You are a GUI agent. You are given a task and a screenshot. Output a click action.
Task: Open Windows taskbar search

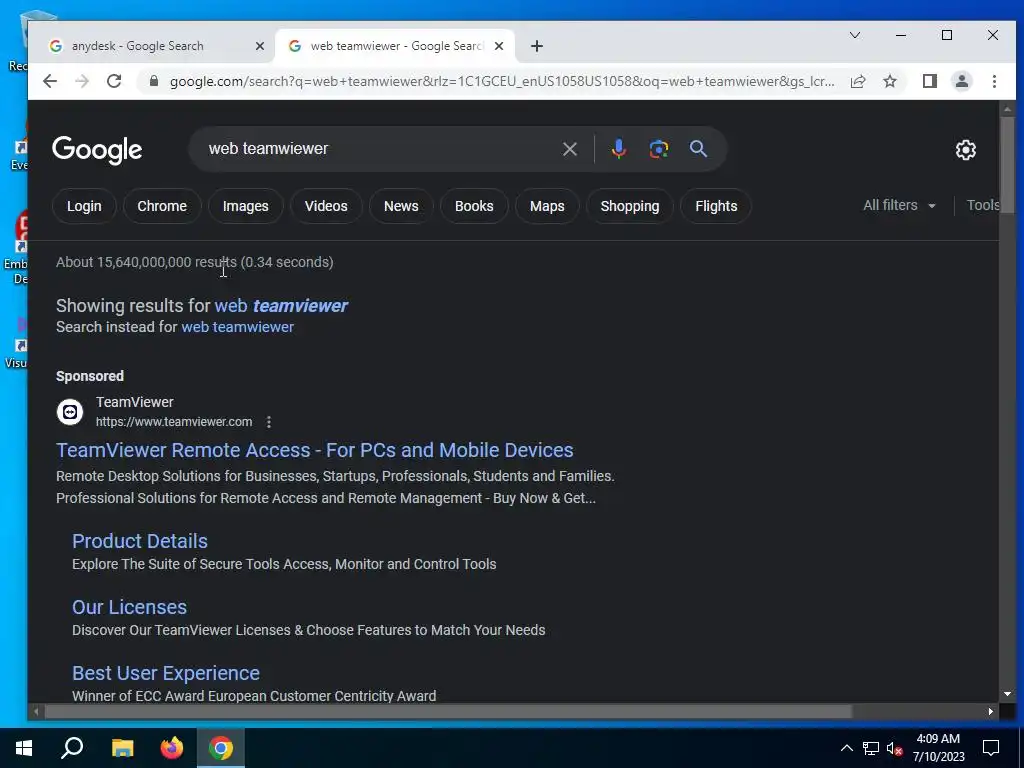[72, 748]
